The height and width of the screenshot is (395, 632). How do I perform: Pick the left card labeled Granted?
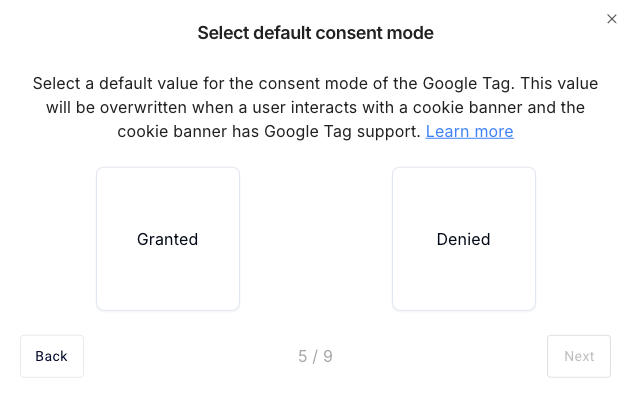(168, 239)
